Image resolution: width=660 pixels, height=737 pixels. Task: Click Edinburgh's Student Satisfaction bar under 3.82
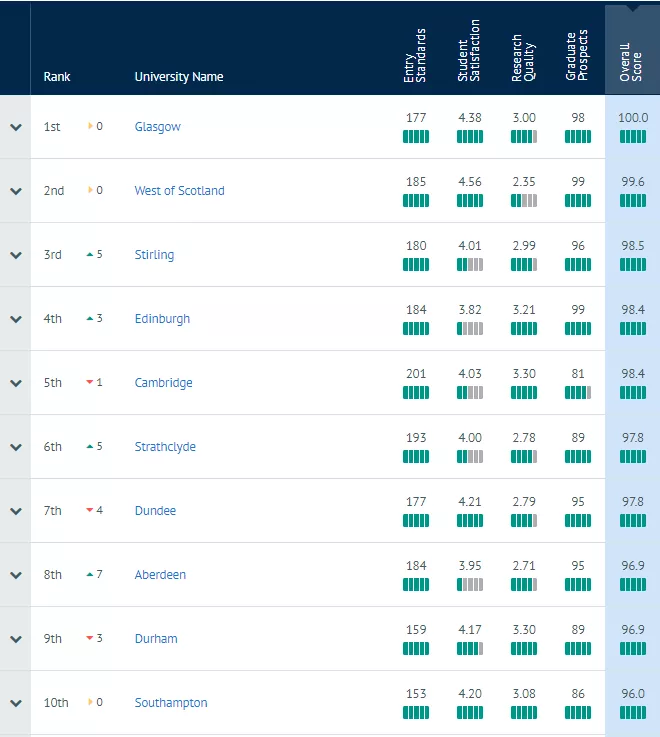(470, 329)
